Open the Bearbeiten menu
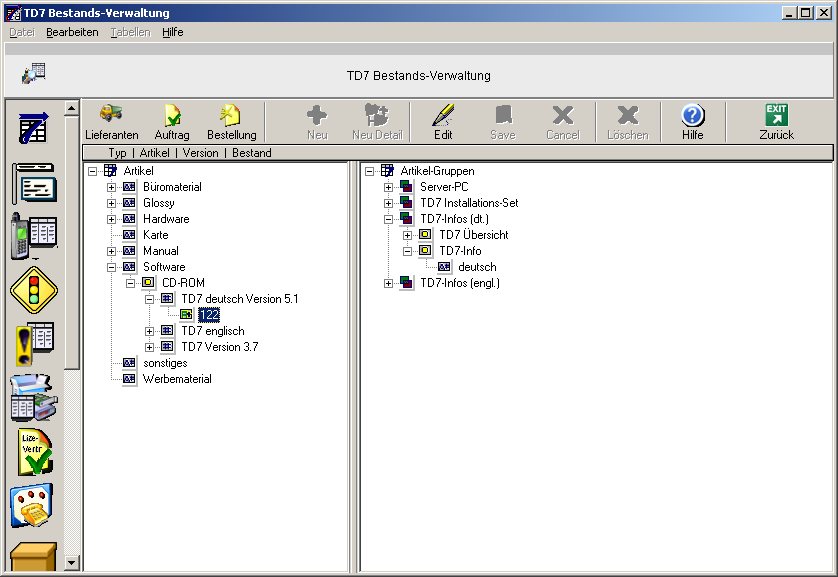Viewport: 838px width, 577px height. [x=72, y=32]
